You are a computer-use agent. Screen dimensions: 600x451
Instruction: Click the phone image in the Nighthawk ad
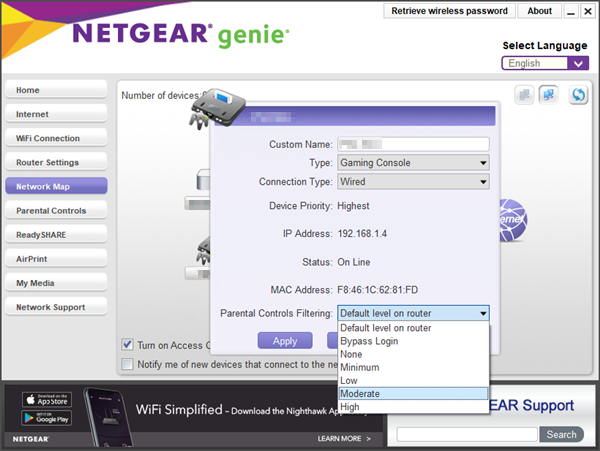(108, 417)
